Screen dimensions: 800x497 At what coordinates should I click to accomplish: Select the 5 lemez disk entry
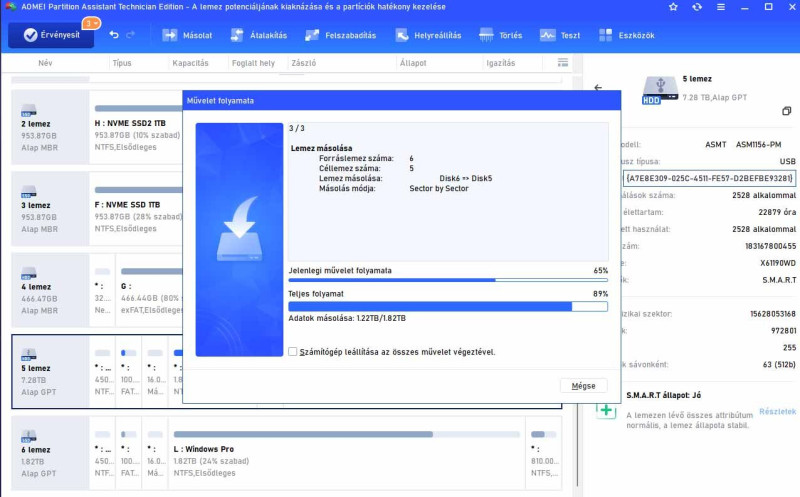pyautogui.click(x=50, y=371)
